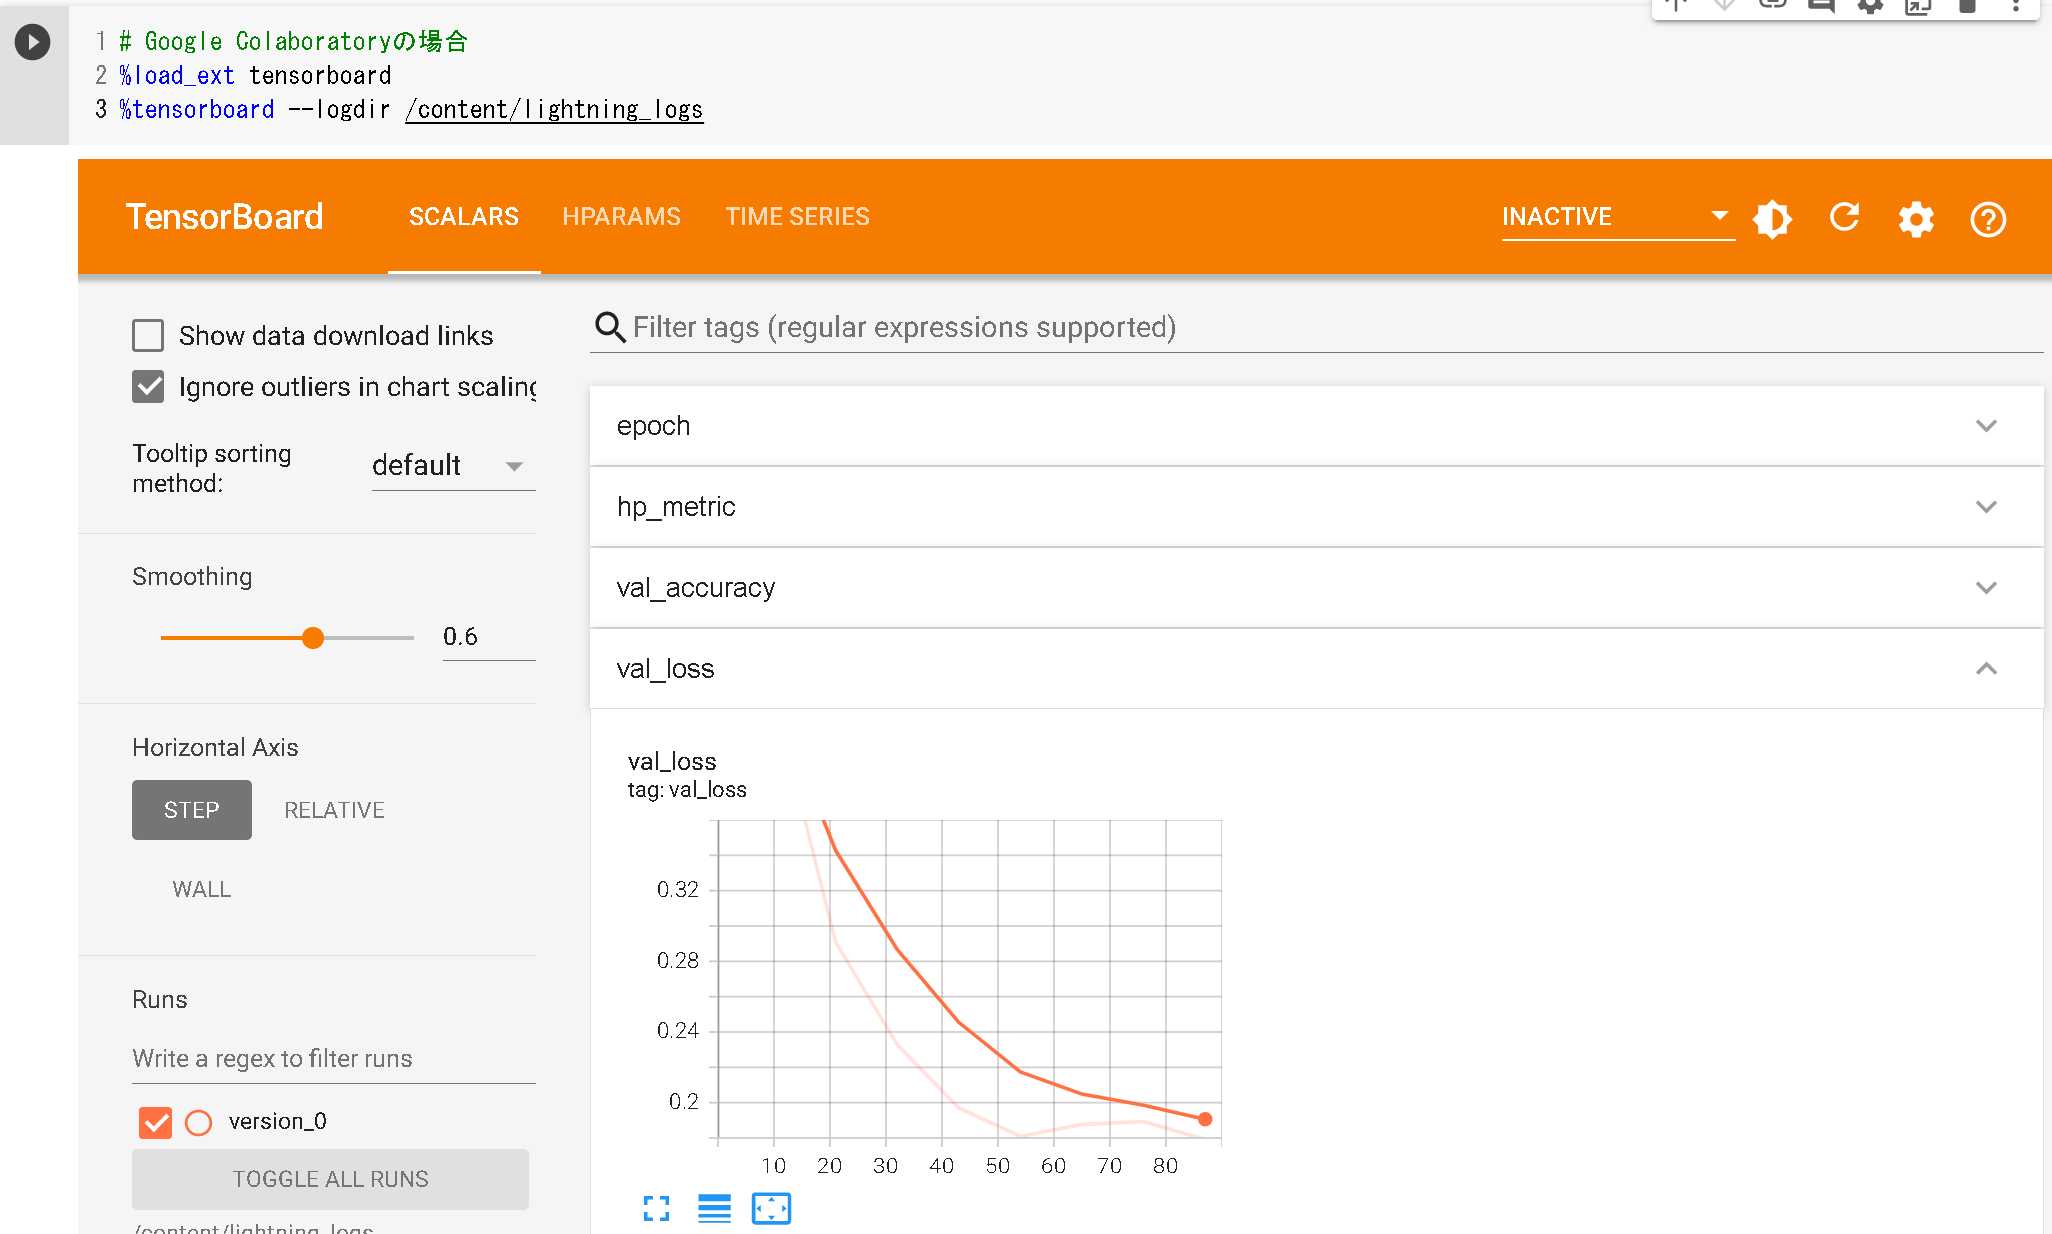
Task: Select RELATIVE as horizontal axis
Action: pos(333,810)
